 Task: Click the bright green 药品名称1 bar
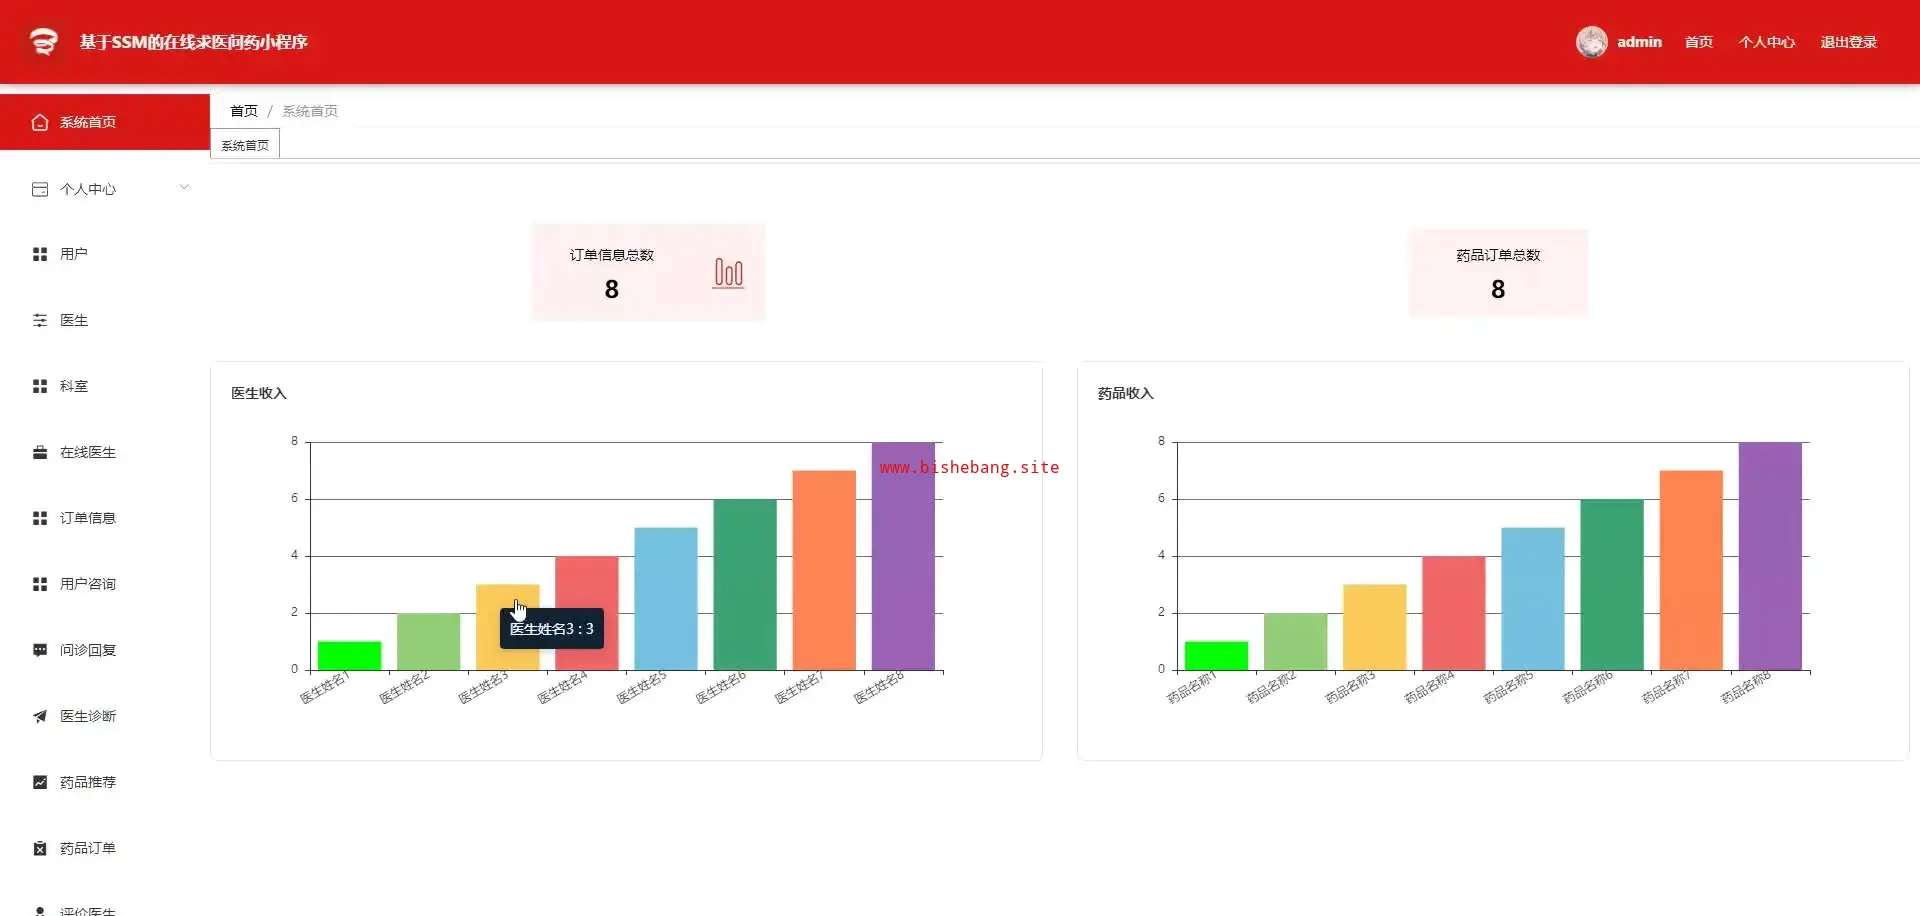(1216, 656)
